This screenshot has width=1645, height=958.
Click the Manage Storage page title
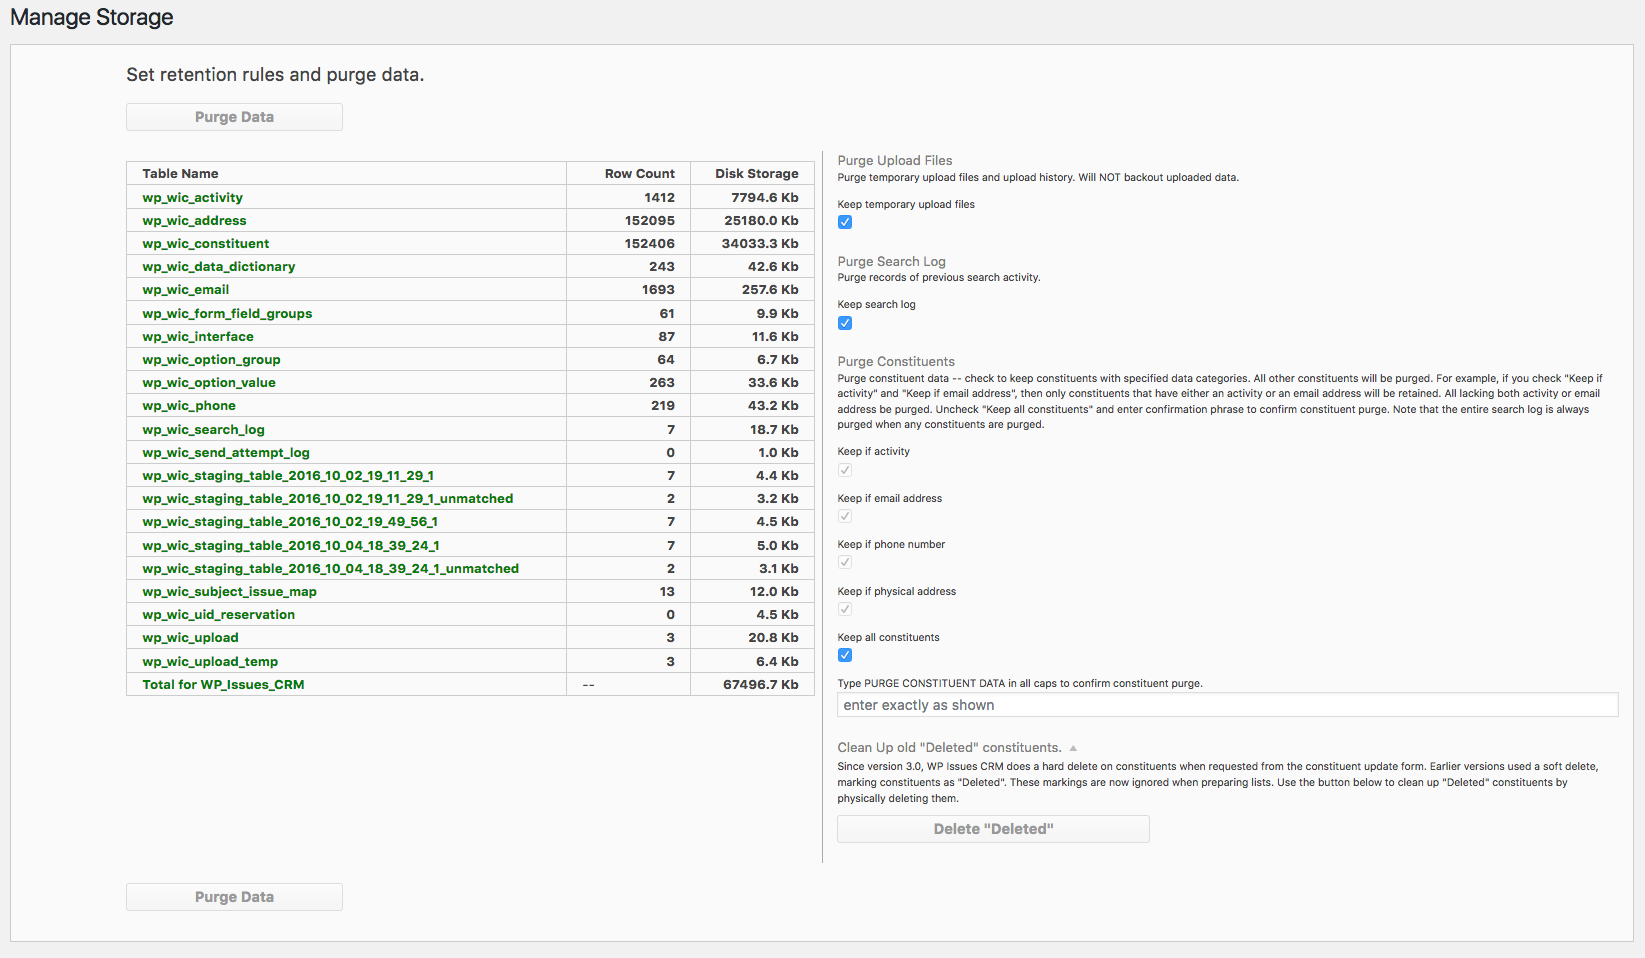92,17
